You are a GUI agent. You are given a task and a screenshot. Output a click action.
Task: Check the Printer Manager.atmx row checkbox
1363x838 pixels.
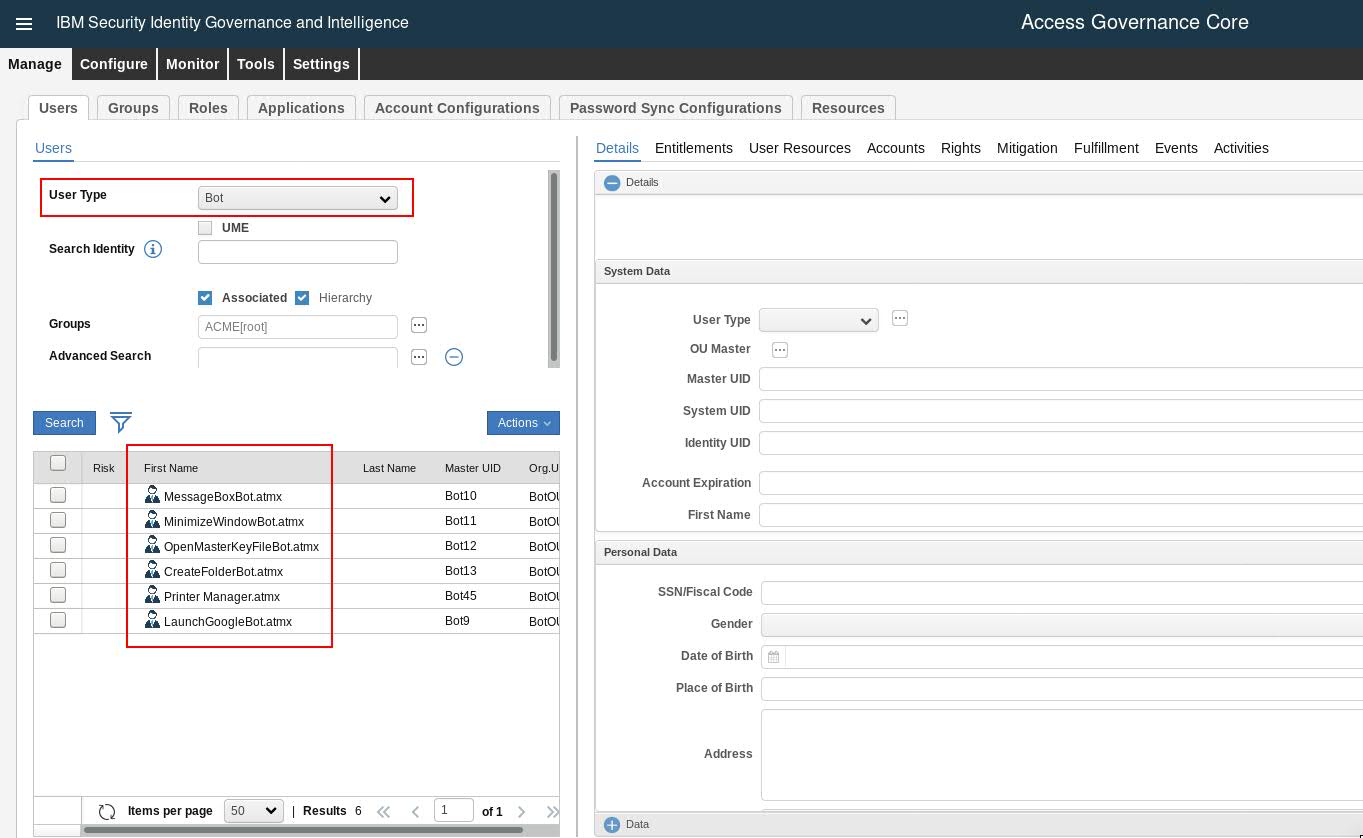pyautogui.click(x=58, y=595)
